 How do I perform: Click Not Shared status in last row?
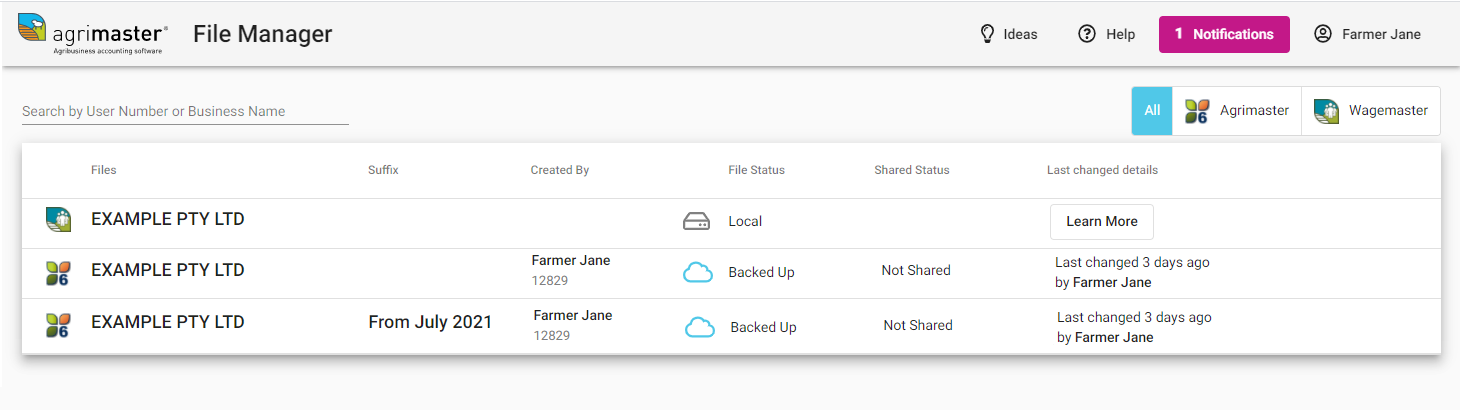(x=918, y=325)
